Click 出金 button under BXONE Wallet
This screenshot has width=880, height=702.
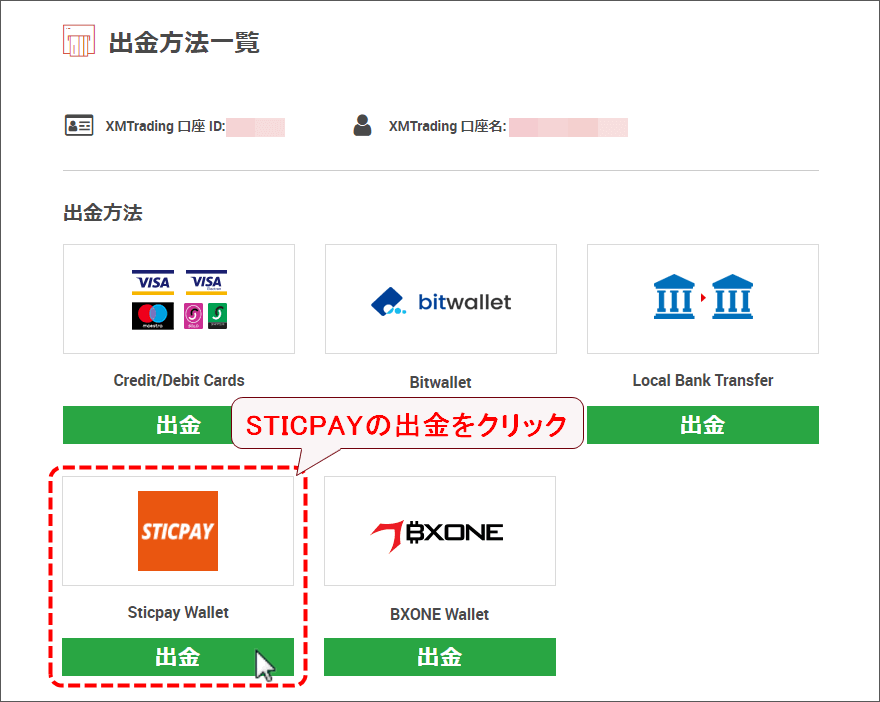pyautogui.click(x=440, y=657)
